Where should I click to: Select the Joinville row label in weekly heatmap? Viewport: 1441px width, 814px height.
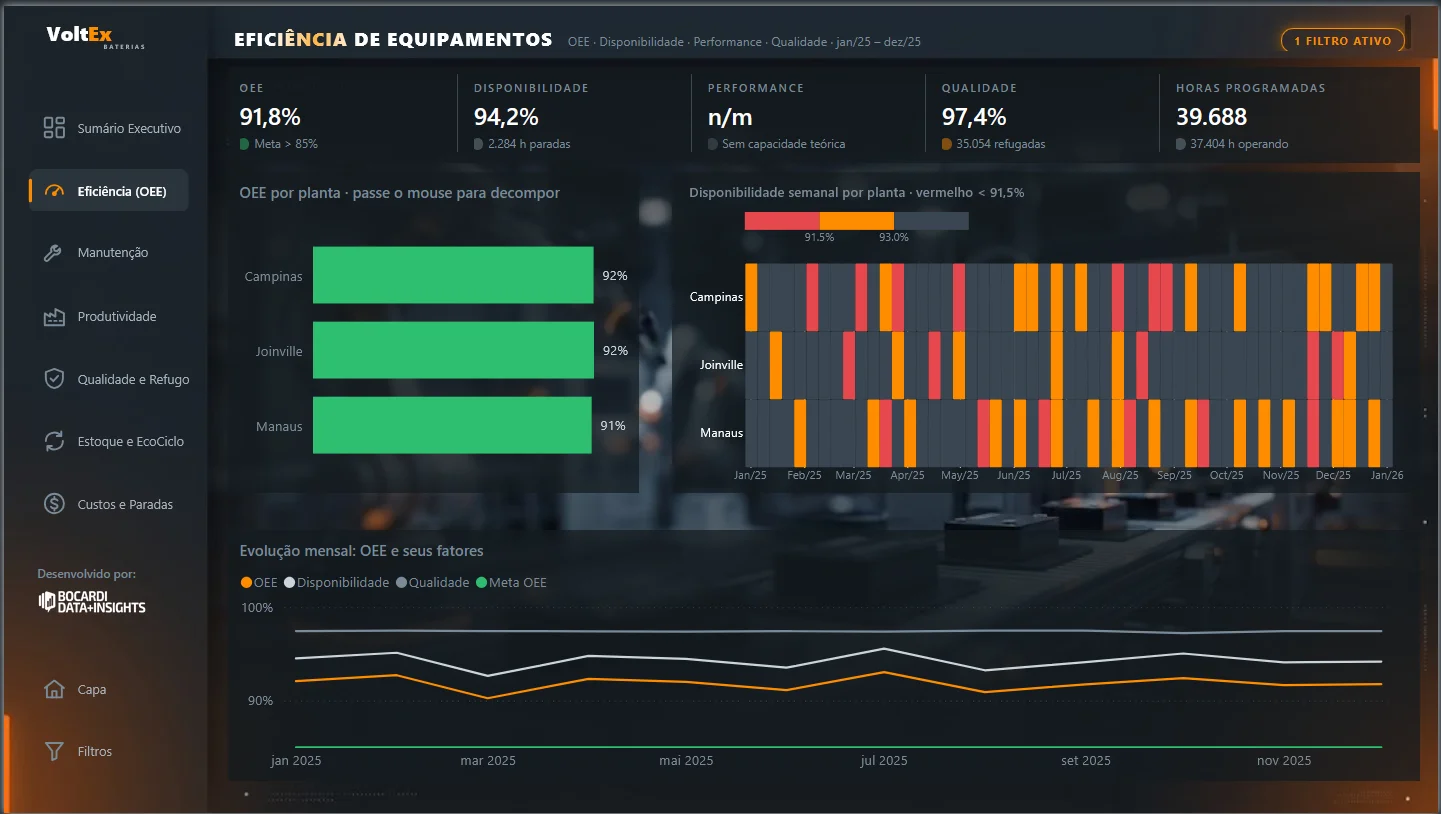point(721,365)
